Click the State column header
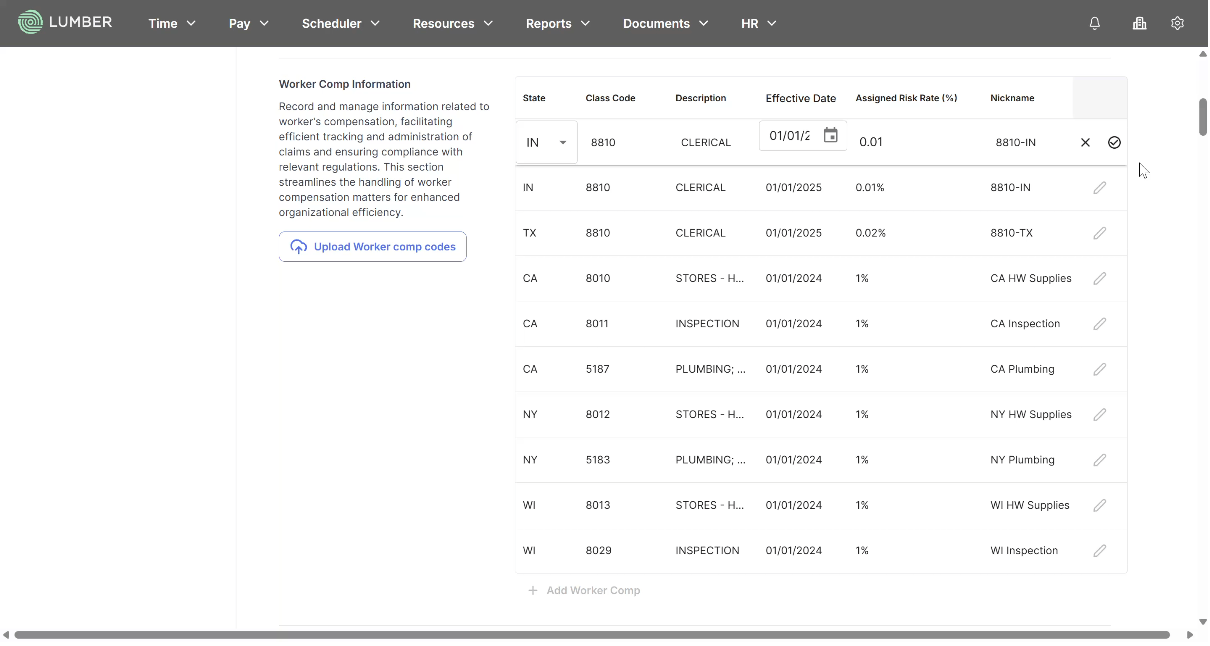The height and width of the screenshot is (646, 1210). point(534,98)
